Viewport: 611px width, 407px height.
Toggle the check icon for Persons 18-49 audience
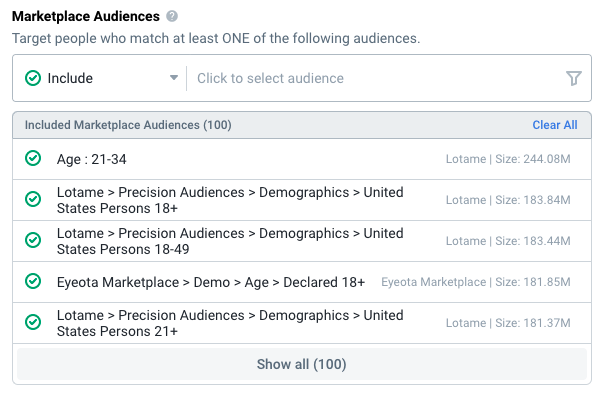33,241
